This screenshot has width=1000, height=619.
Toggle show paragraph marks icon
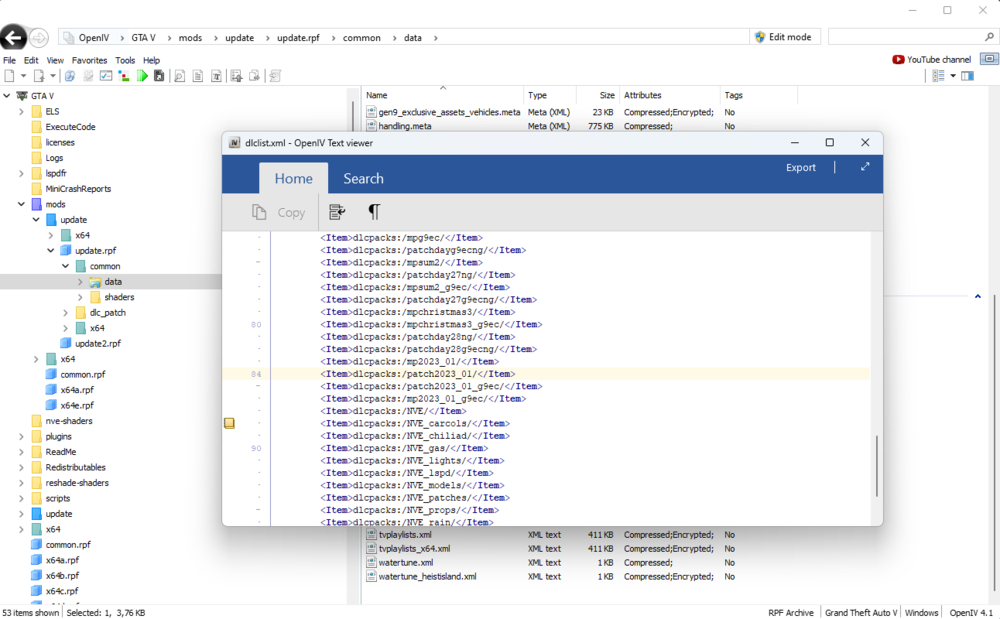coord(374,212)
